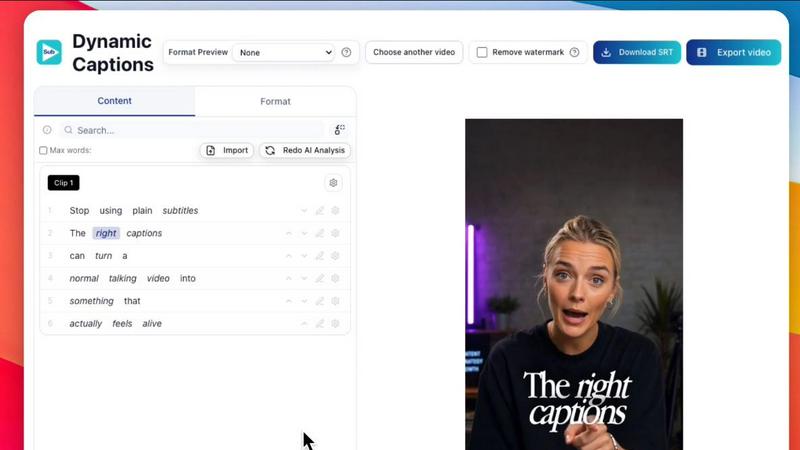Click Redo AI Analysis button
The width and height of the screenshot is (800, 450).
pyautogui.click(x=305, y=151)
